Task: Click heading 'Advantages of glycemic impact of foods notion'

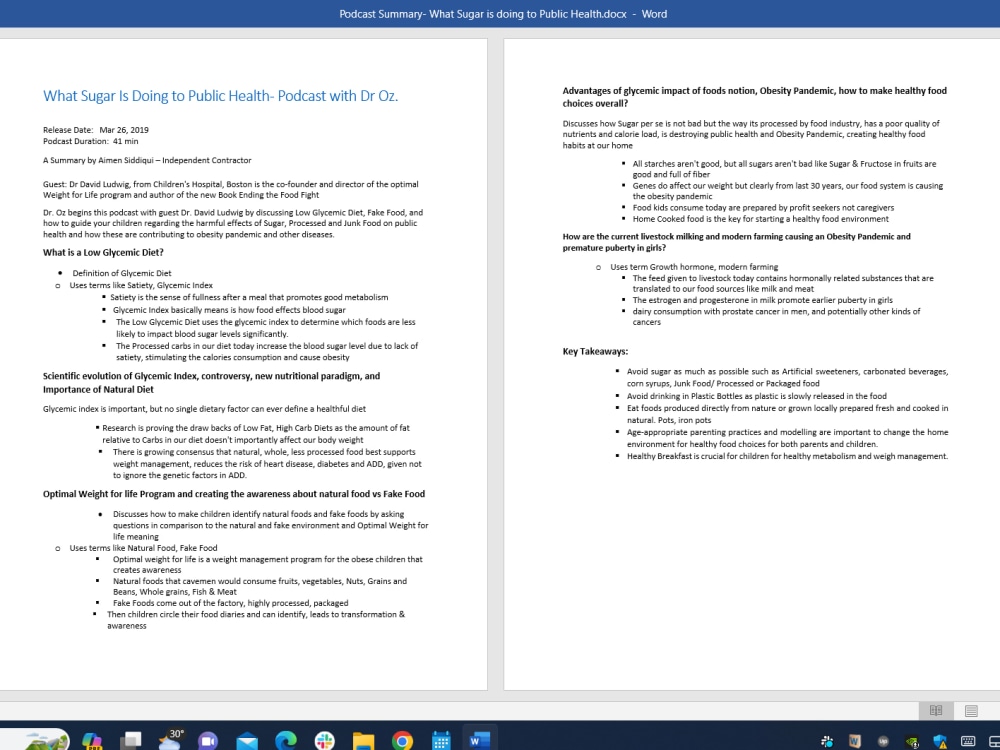Action: point(754,97)
